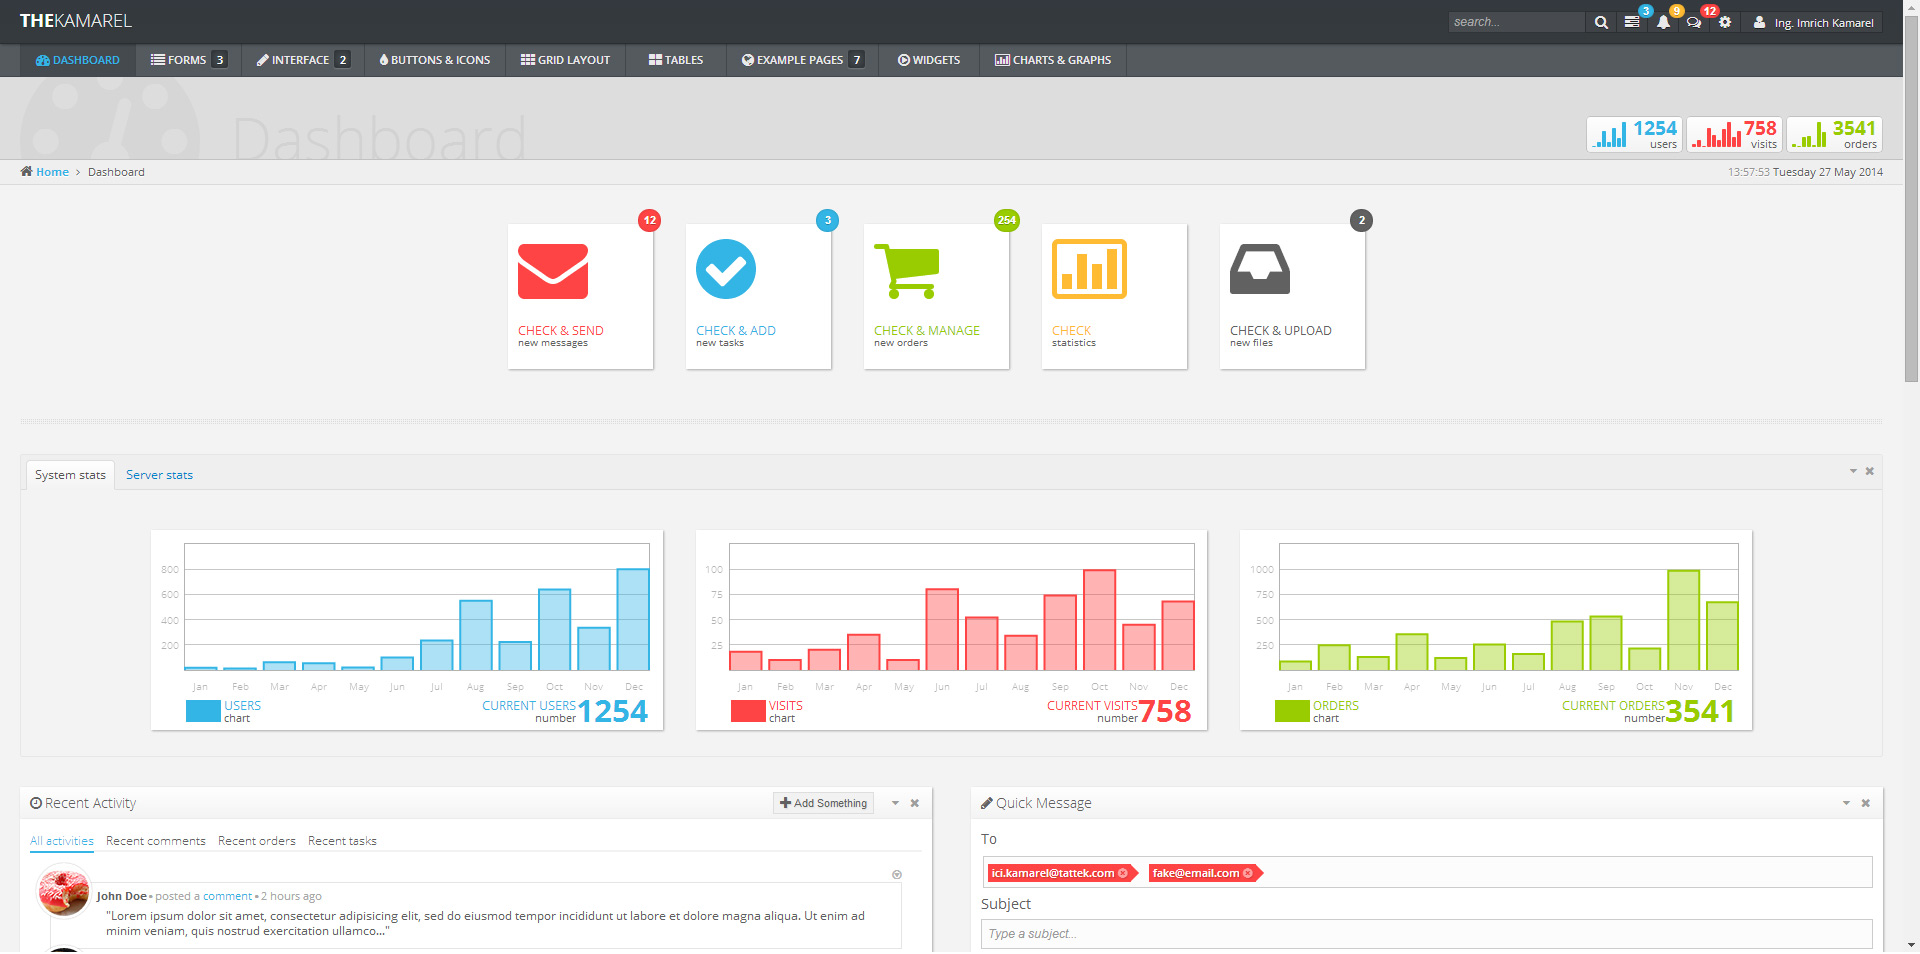
Task: Collapse the Recent Activity panel arrow
Action: 895,803
